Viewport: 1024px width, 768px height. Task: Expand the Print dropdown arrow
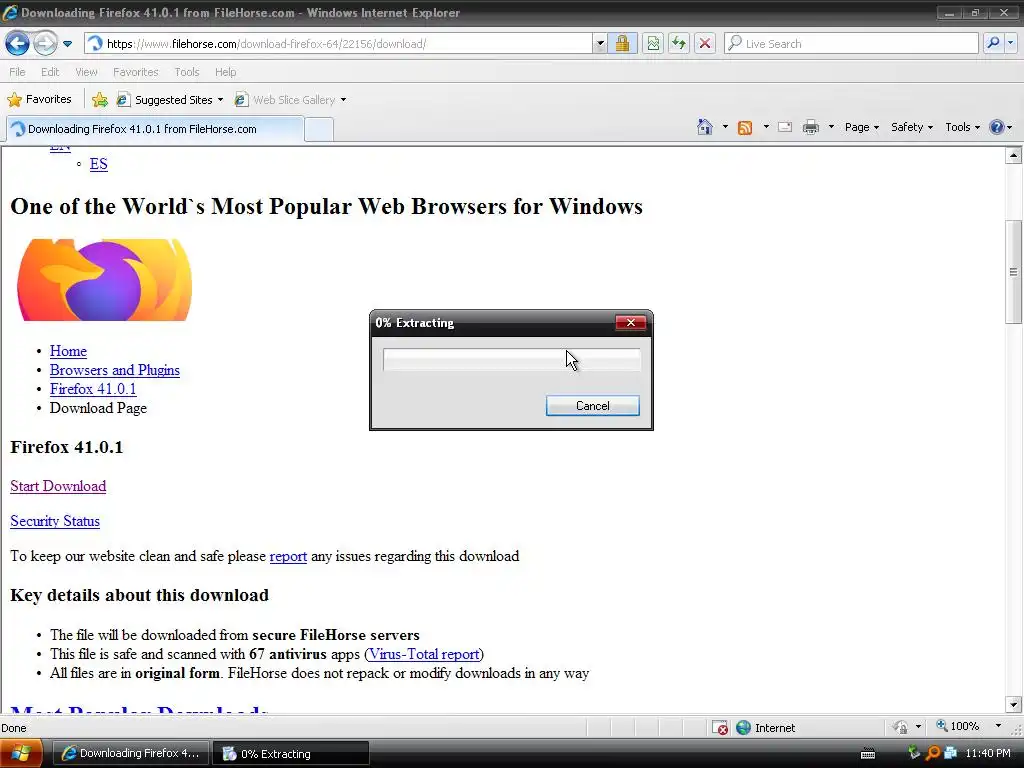click(x=831, y=127)
